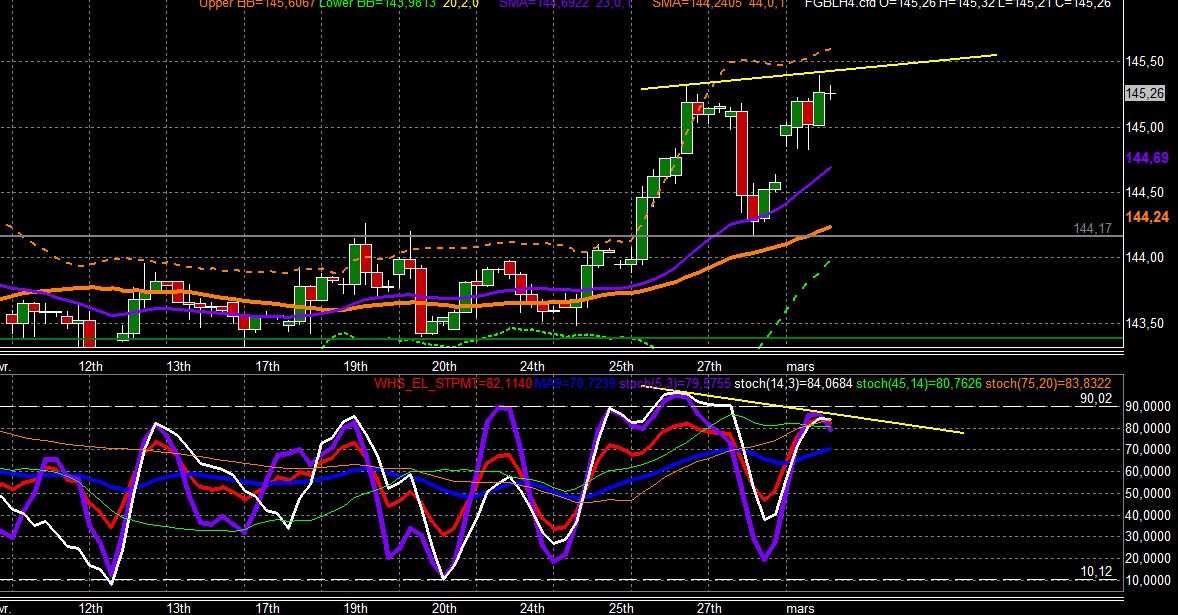This screenshot has width=1178, height=615.
Task: Click the WHS_EL_STPMT=82,1140 indicator label
Action: (453, 384)
